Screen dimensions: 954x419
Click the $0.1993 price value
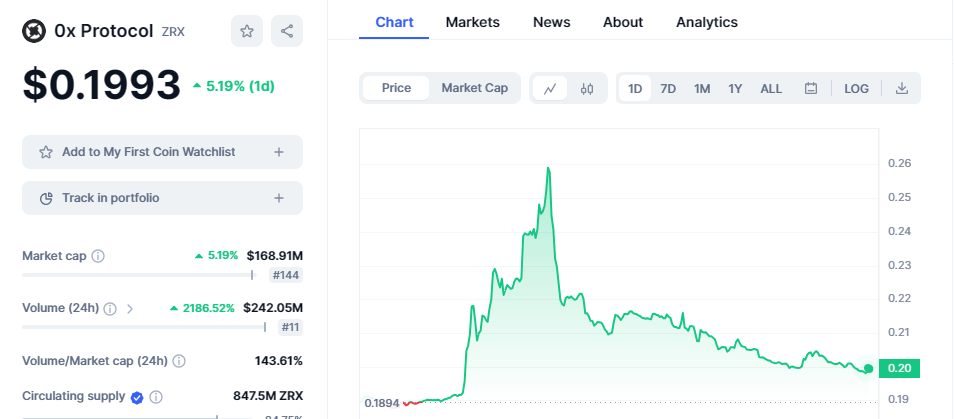click(x=102, y=85)
